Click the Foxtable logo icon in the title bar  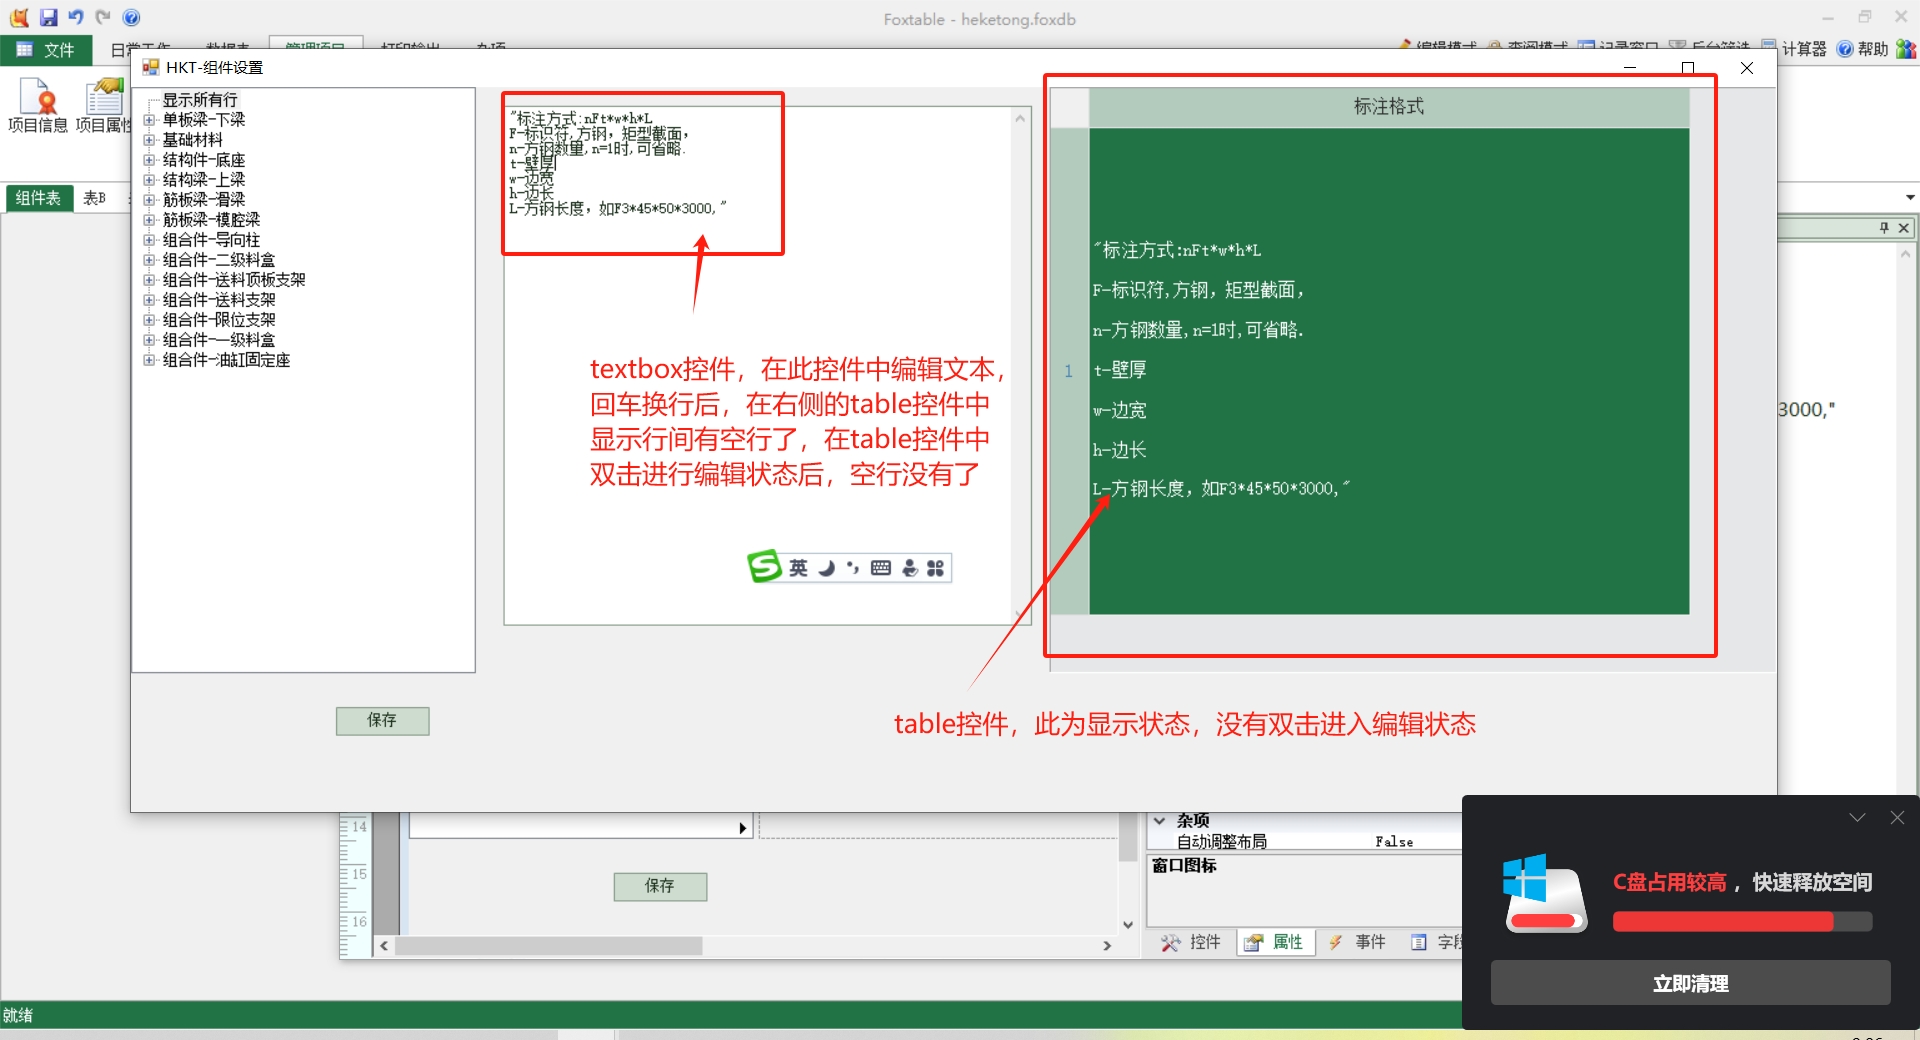point(19,17)
